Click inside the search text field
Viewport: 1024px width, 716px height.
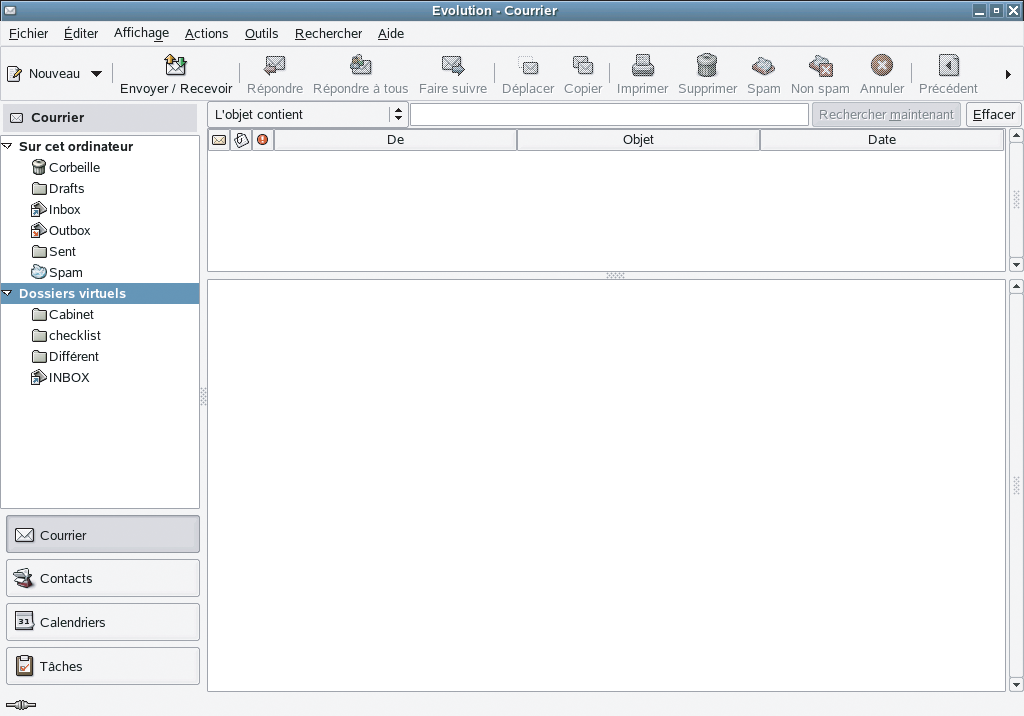608,114
